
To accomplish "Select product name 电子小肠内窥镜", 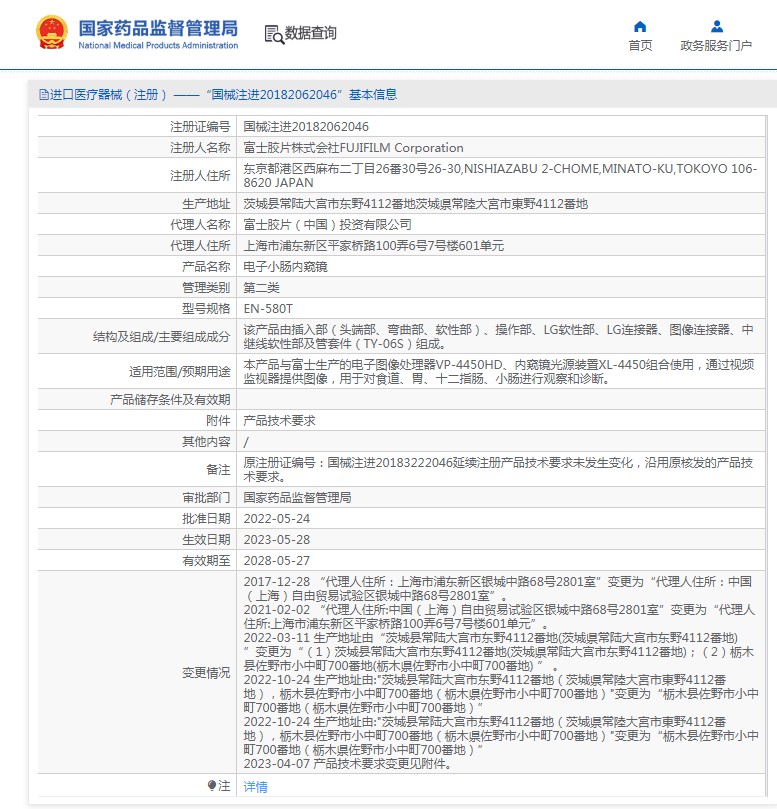I will [x=285, y=267].
